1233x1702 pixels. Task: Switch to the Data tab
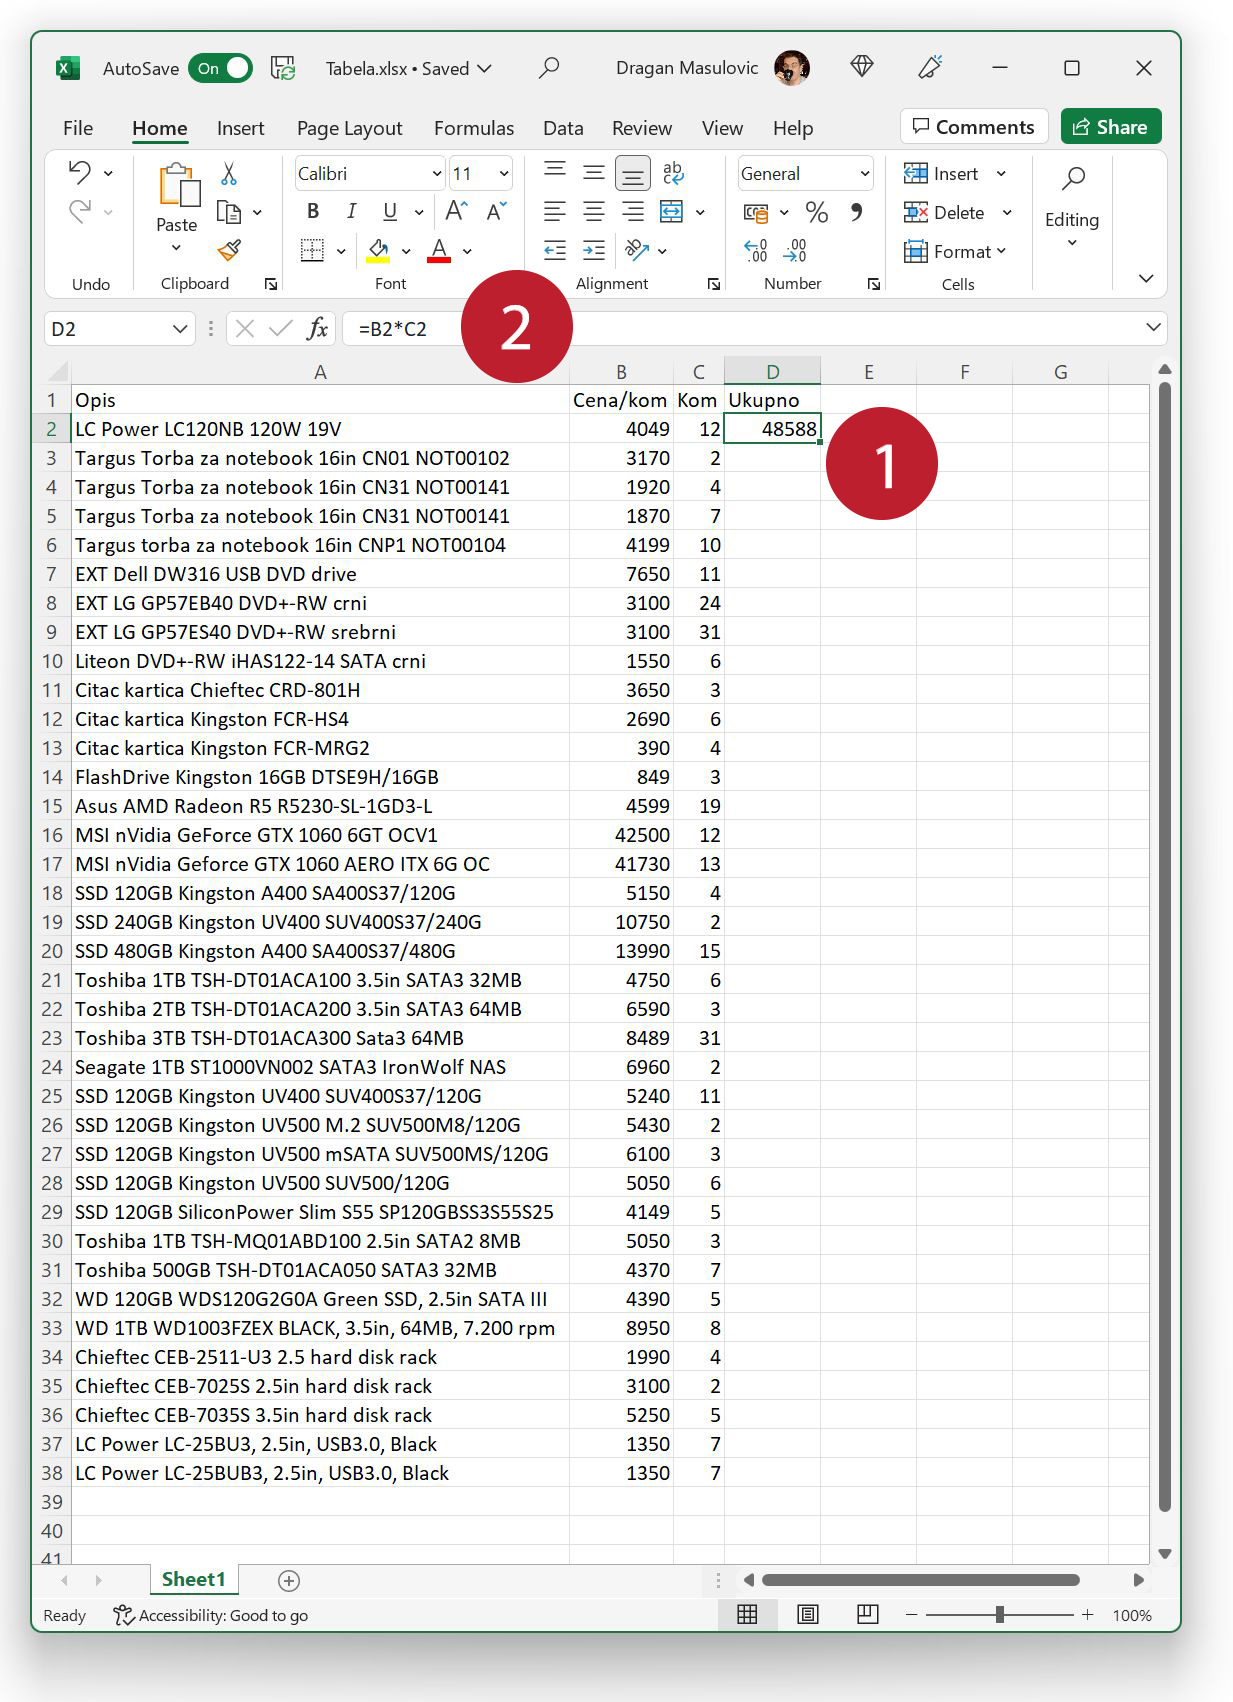click(563, 128)
